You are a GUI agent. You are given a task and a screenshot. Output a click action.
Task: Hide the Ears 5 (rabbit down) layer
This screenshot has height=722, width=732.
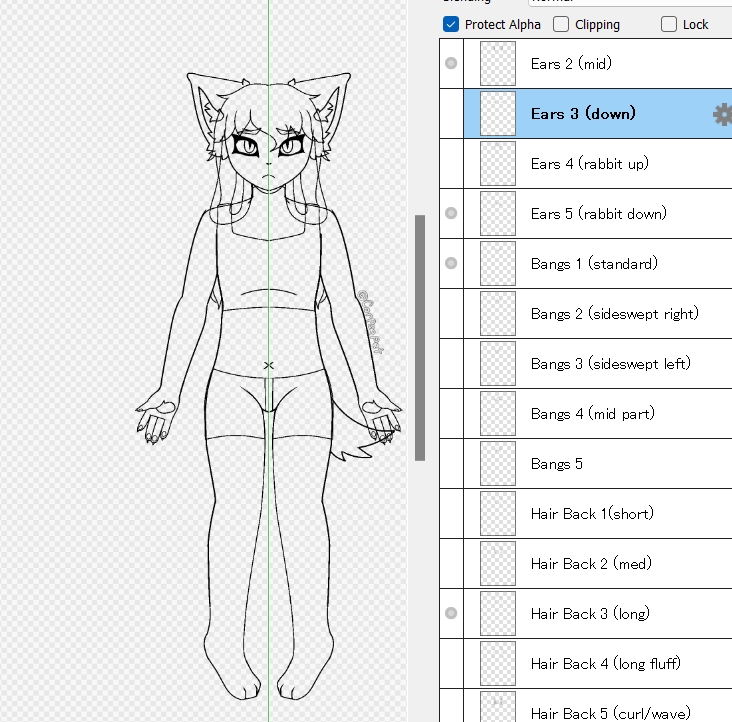pyautogui.click(x=451, y=213)
